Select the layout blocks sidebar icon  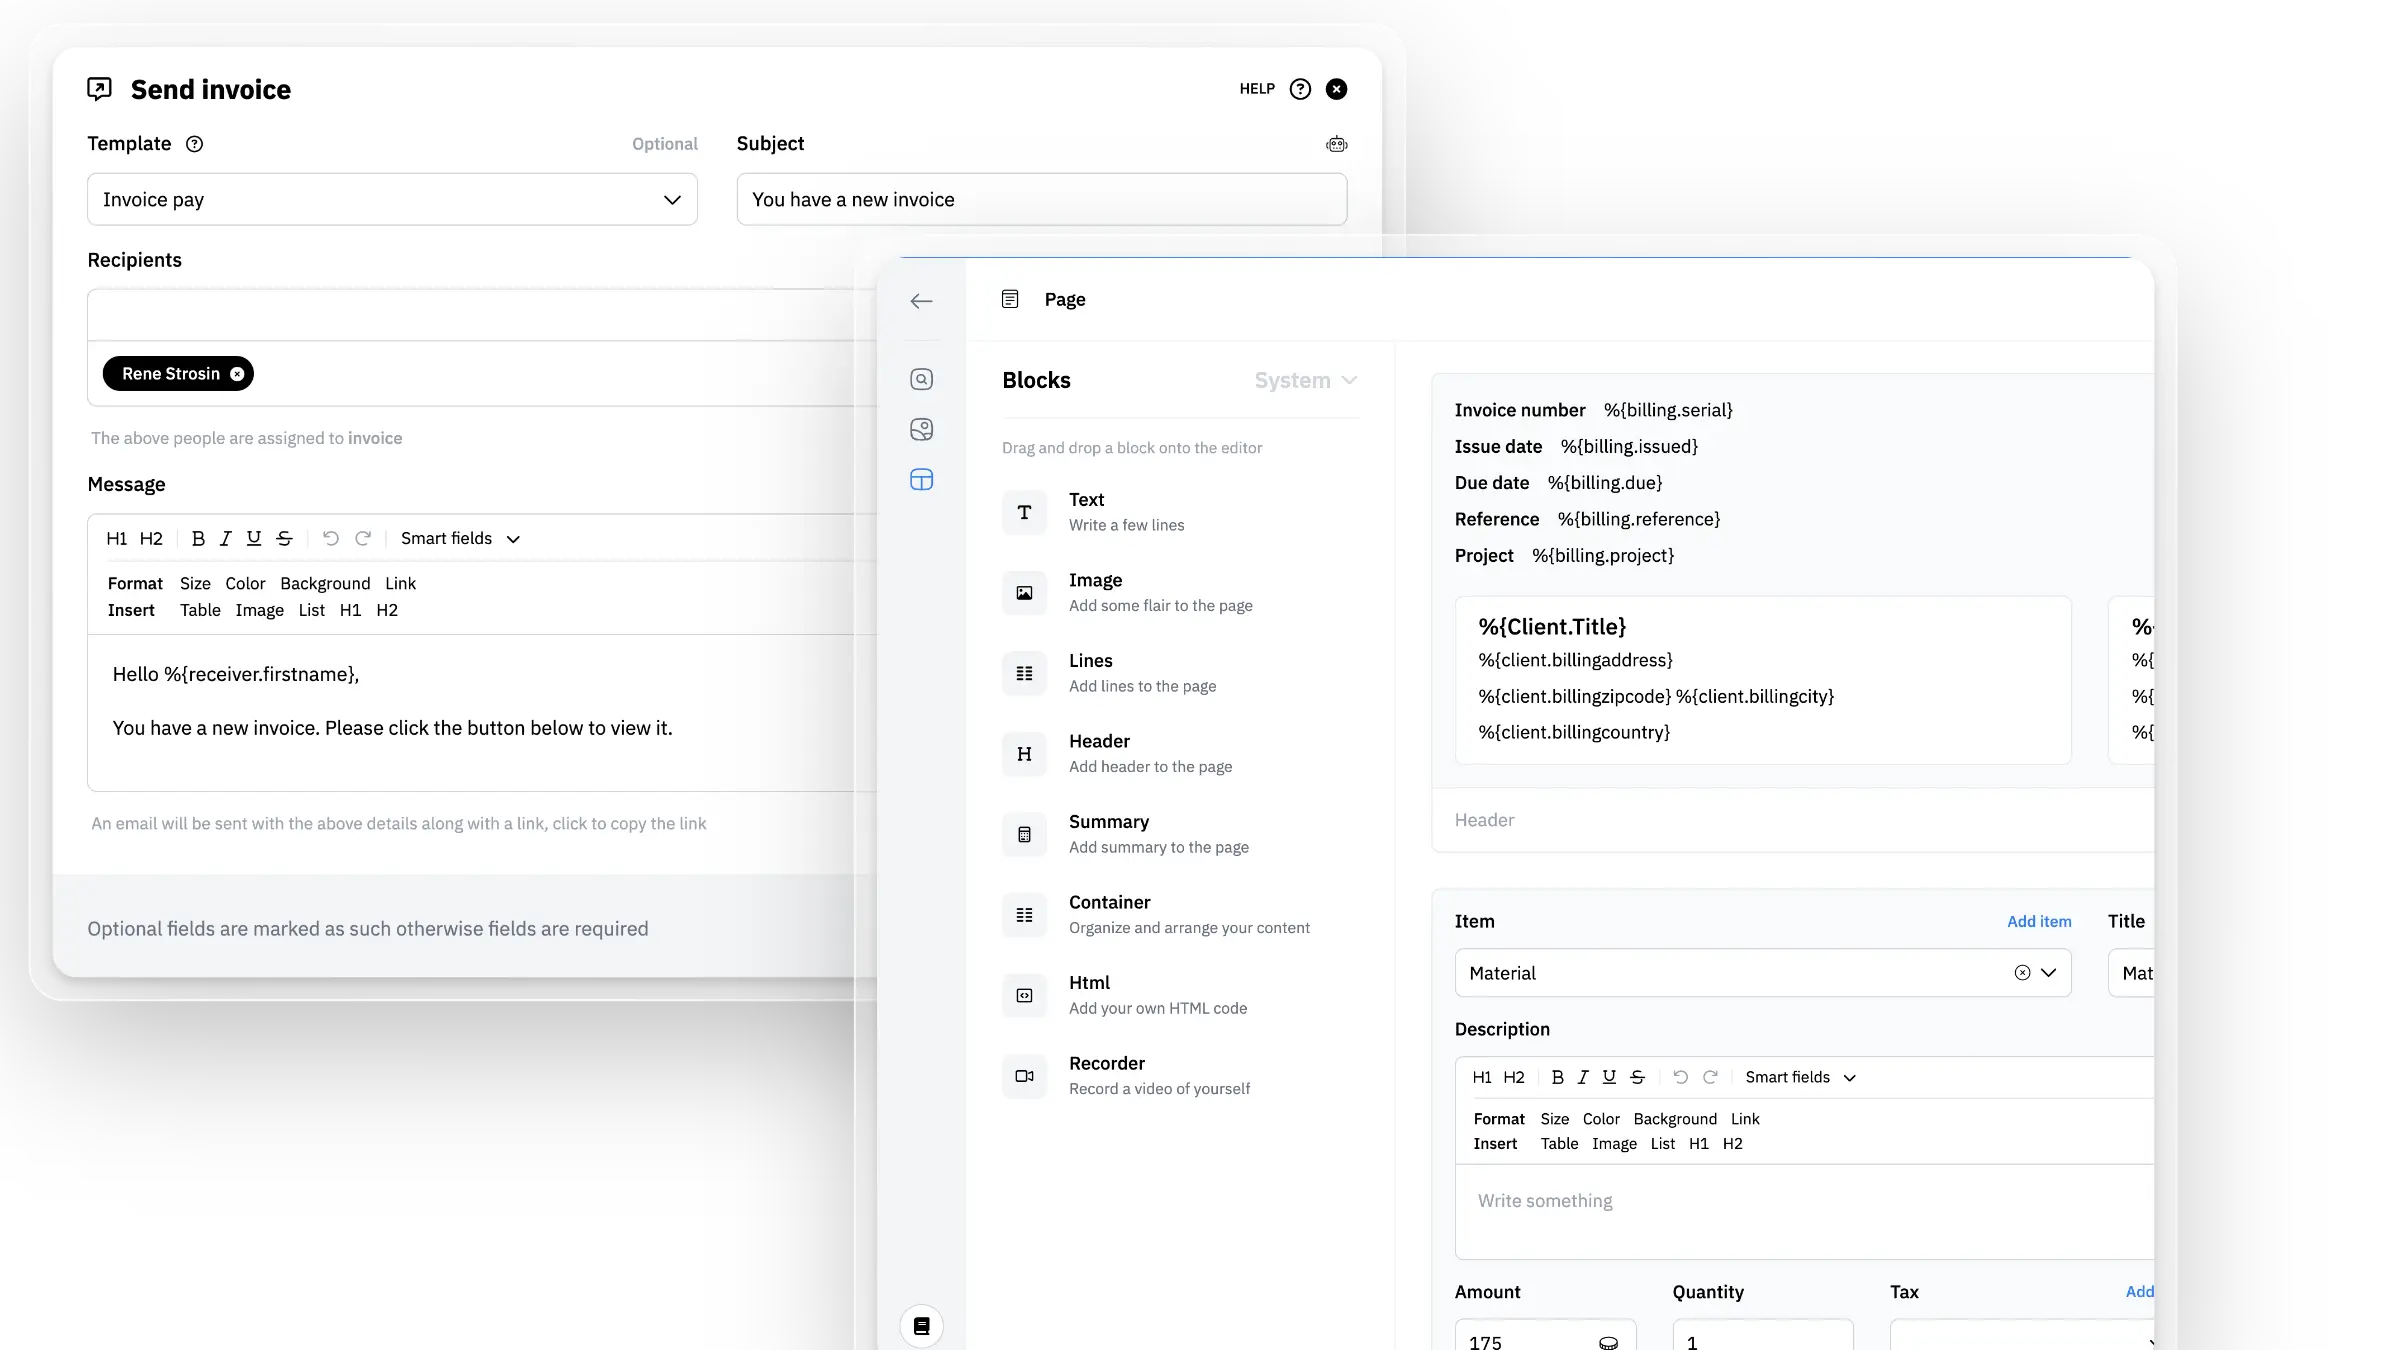pyautogui.click(x=921, y=480)
